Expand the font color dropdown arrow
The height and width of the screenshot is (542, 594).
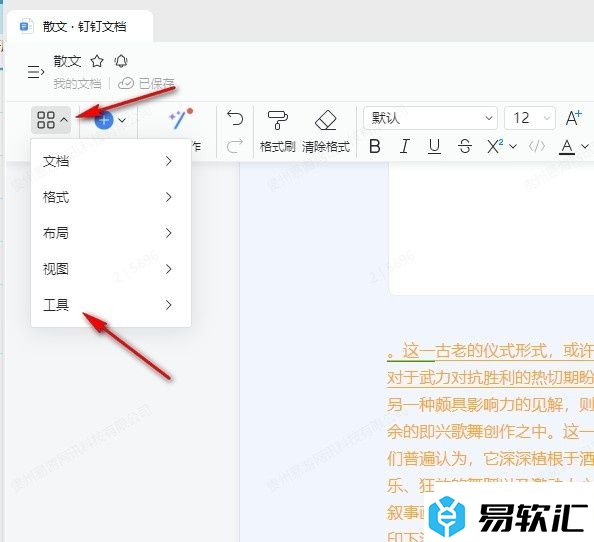click(x=585, y=146)
